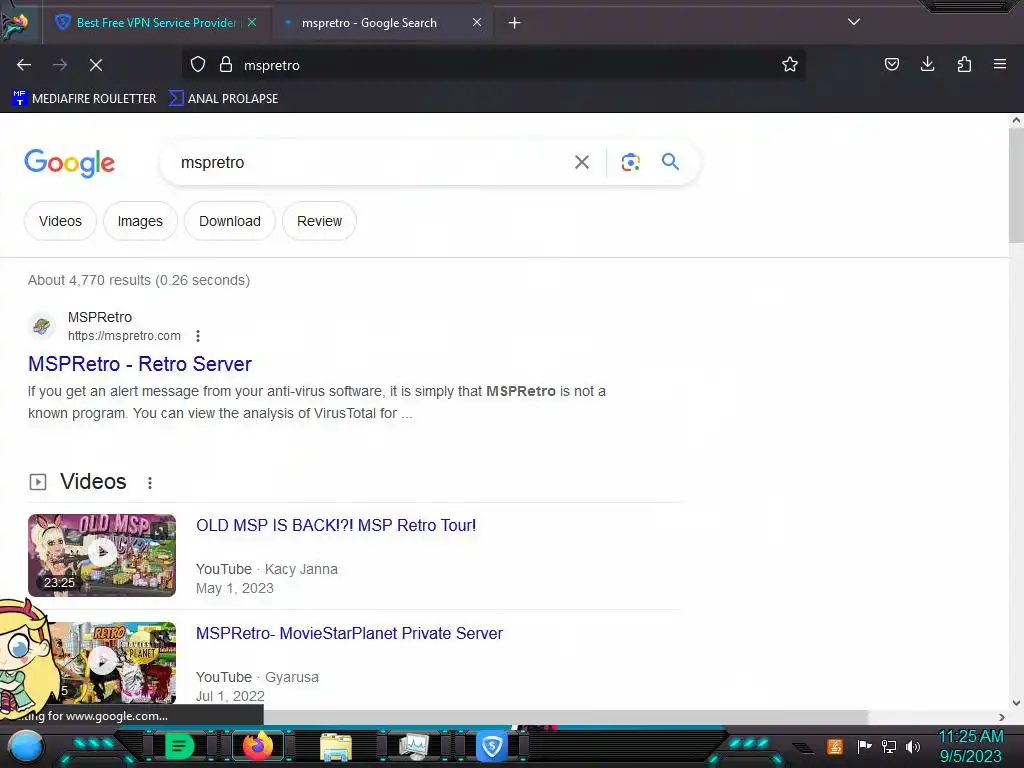Screen dimensions: 1024x768
Task: Open the volume speaker tray icon
Action: [x=913, y=746]
